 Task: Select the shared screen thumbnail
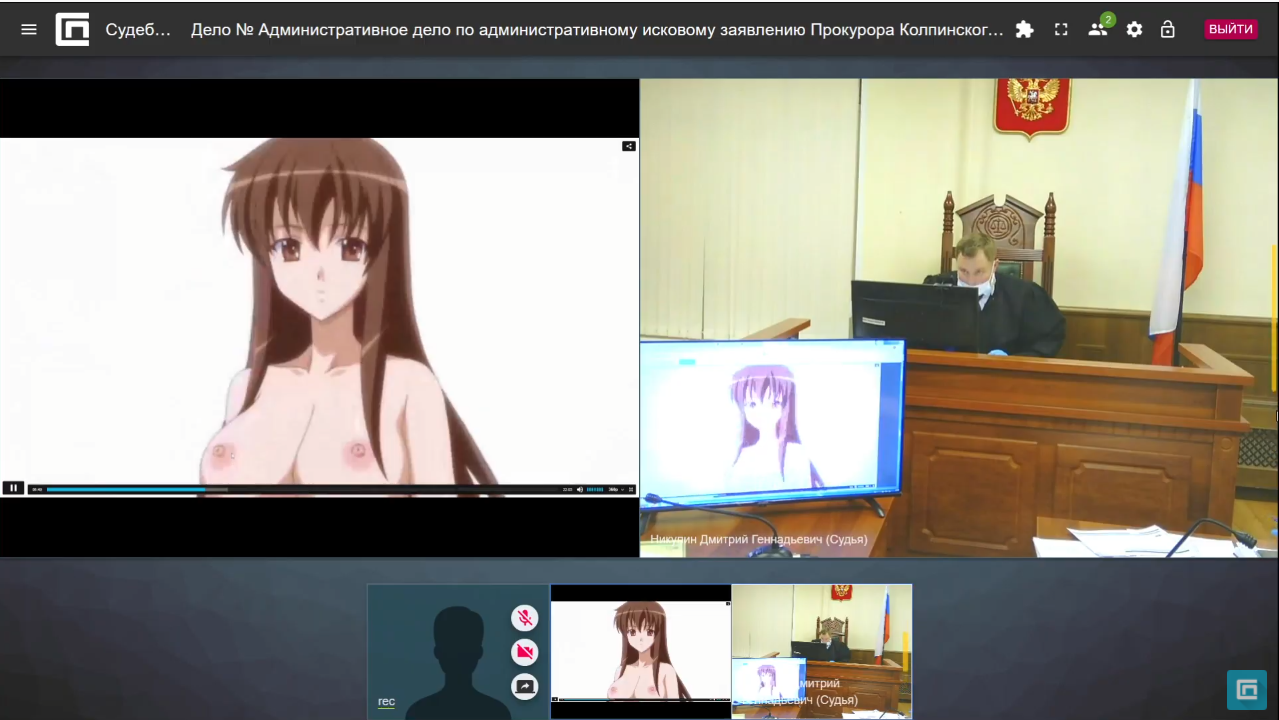[x=641, y=652]
